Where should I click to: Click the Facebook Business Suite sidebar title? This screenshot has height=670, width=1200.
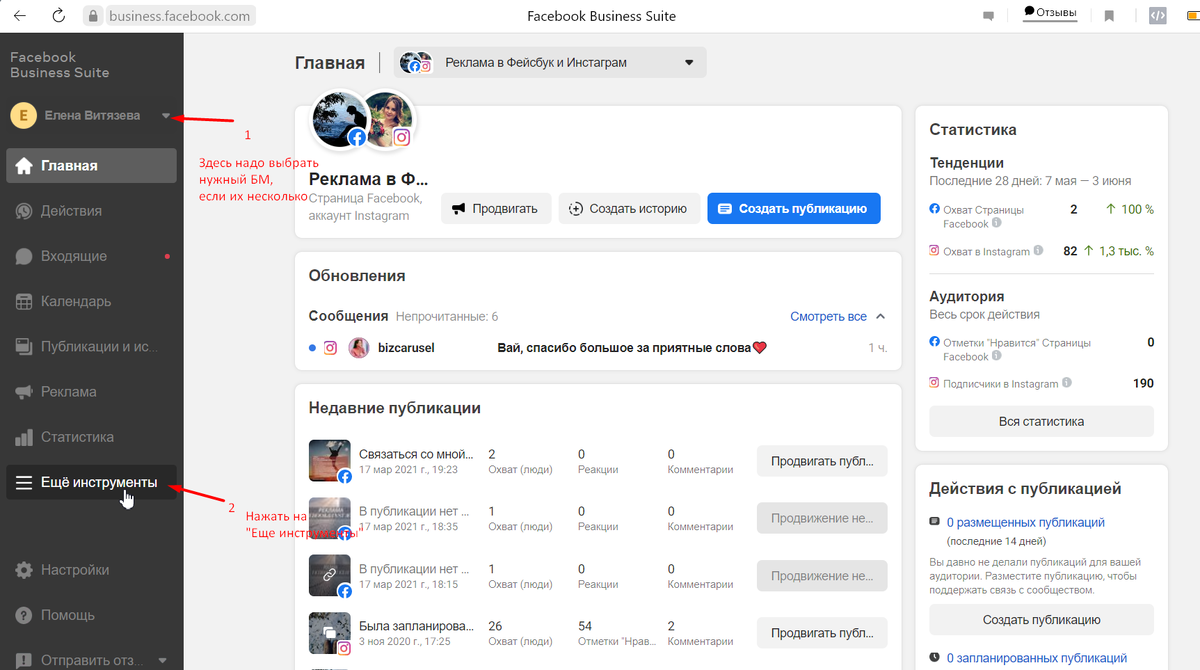[60, 65]
